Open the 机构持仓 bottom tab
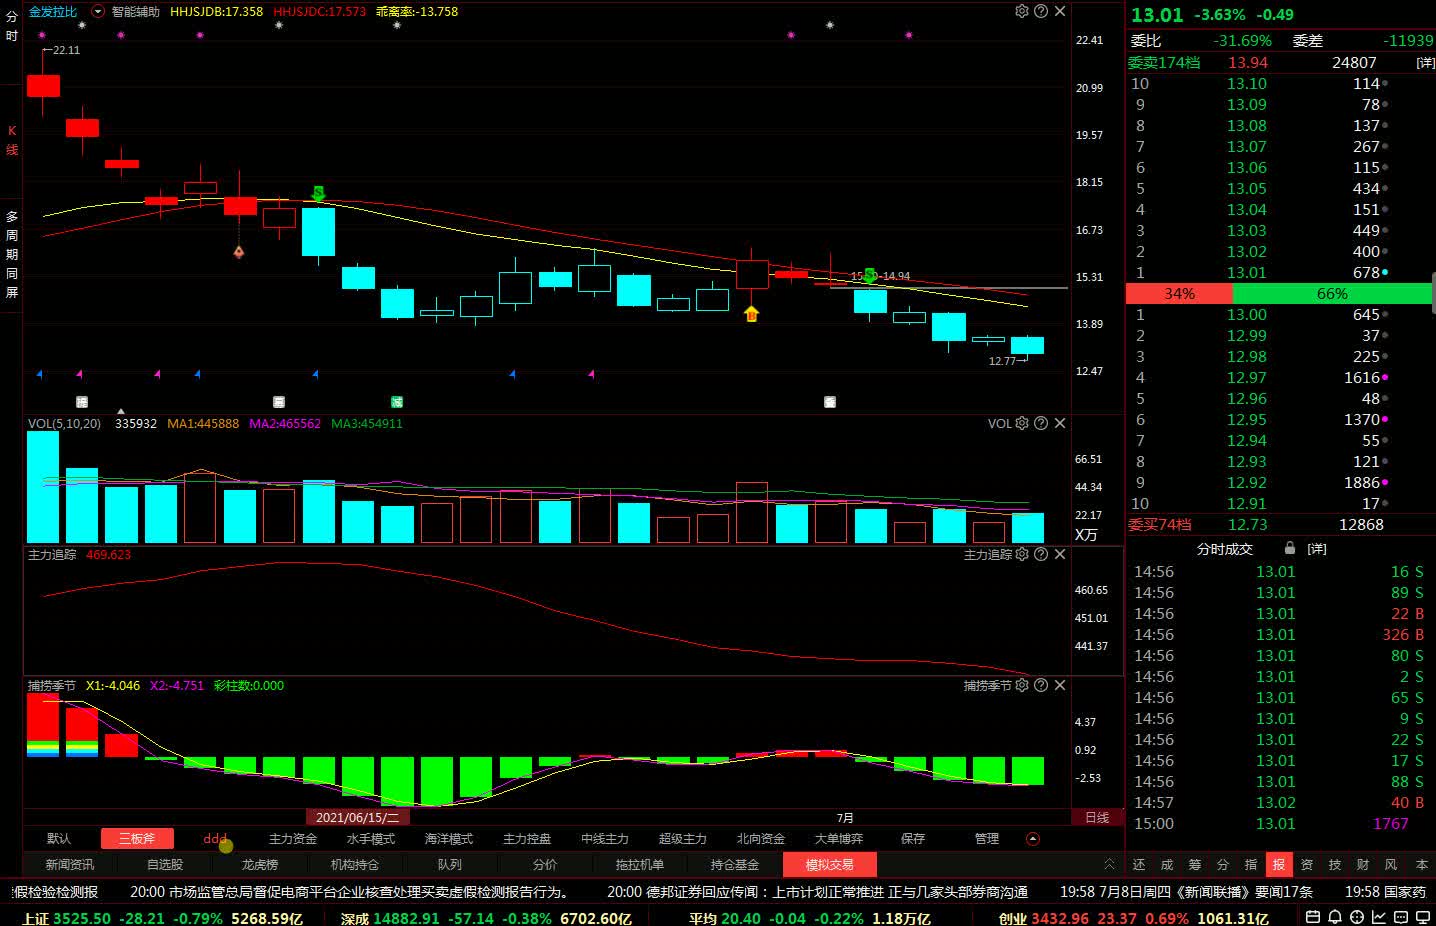The image size is (1436, 926). (355, 864)
